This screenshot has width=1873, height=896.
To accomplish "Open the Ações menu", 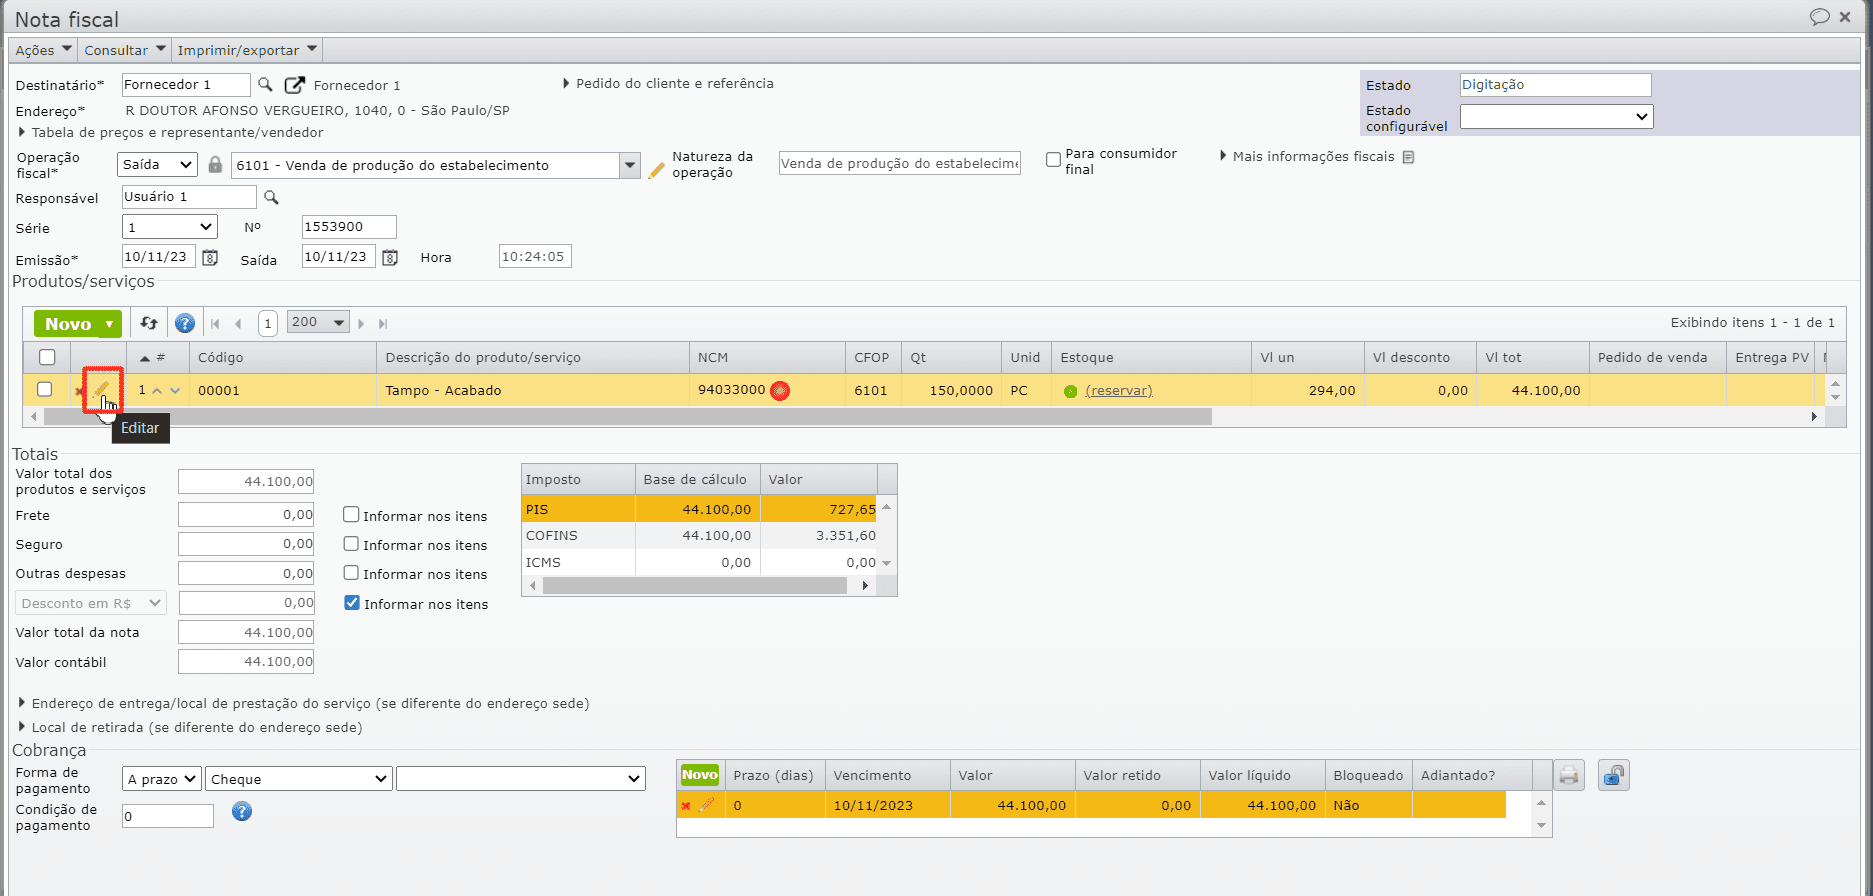I will pos(43,50).
